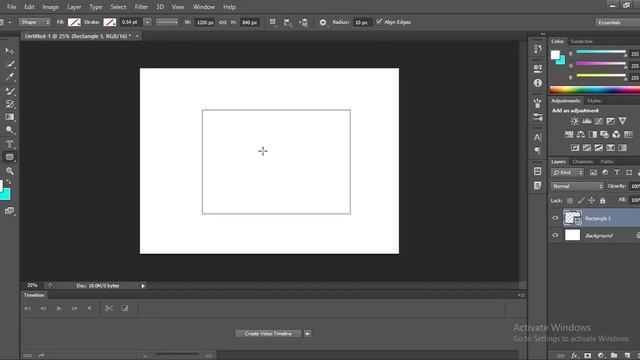Open the Path alignment icon

click(x=288, y=22)
